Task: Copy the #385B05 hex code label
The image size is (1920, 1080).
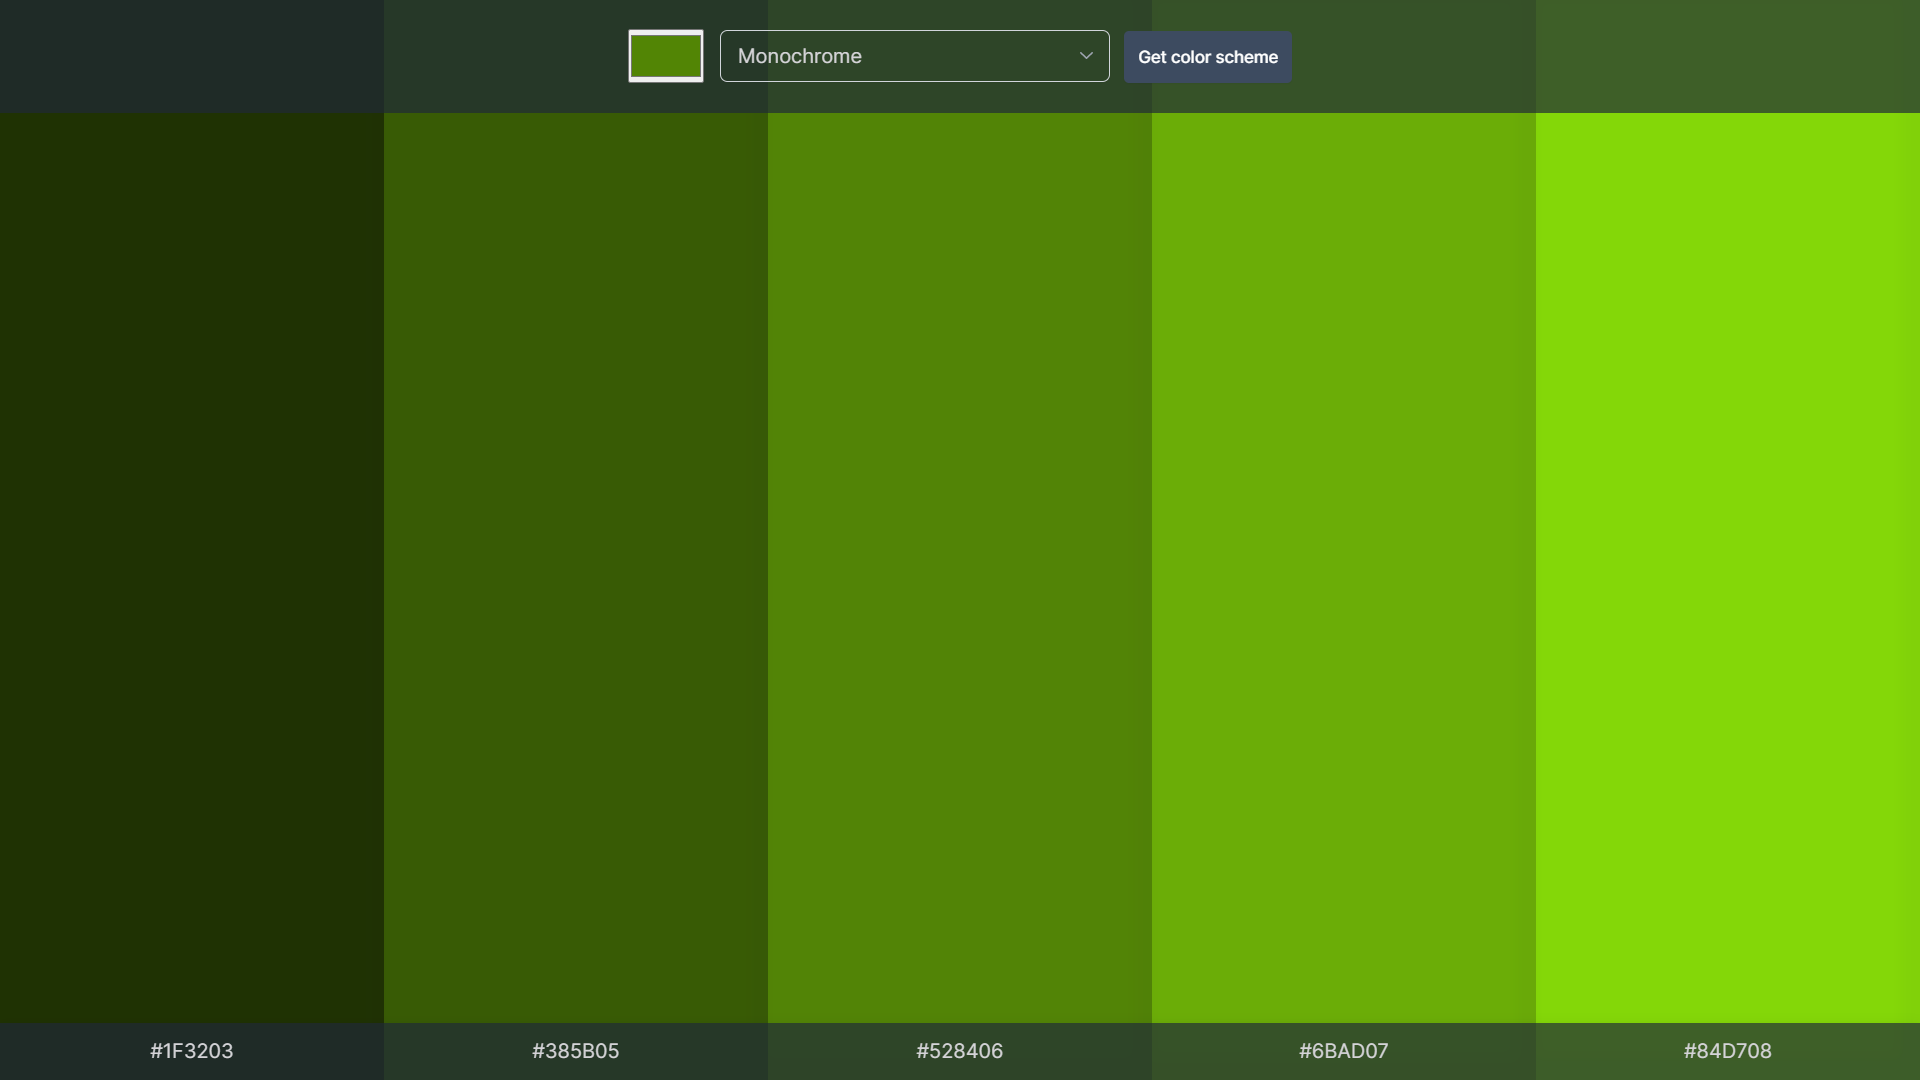Action: coord(576,1051)
